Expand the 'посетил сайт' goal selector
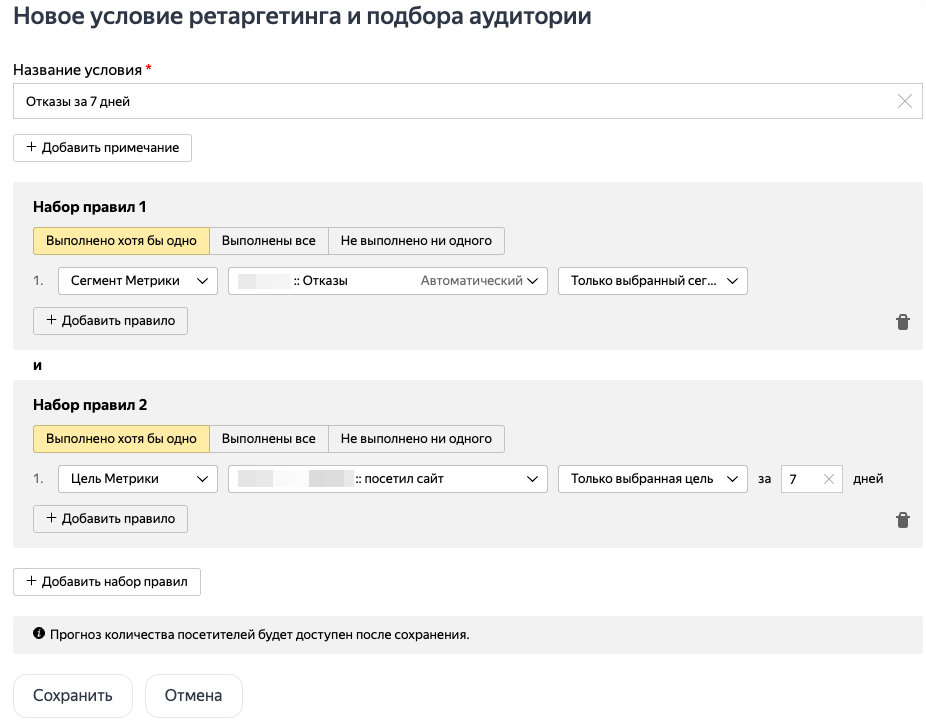The image size is (926, 724). [x=387, y=480]
